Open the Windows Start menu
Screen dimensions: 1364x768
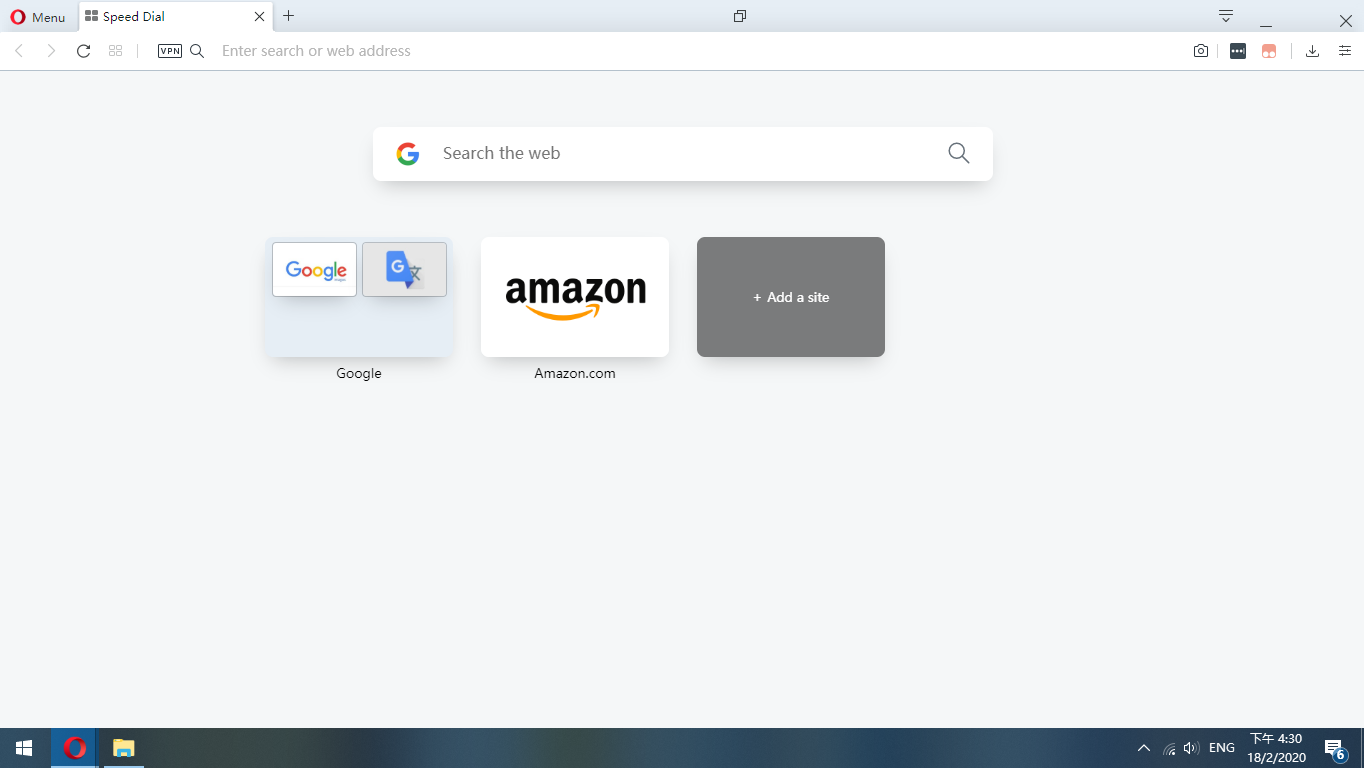pyautogui.click(x=24, y=748)
